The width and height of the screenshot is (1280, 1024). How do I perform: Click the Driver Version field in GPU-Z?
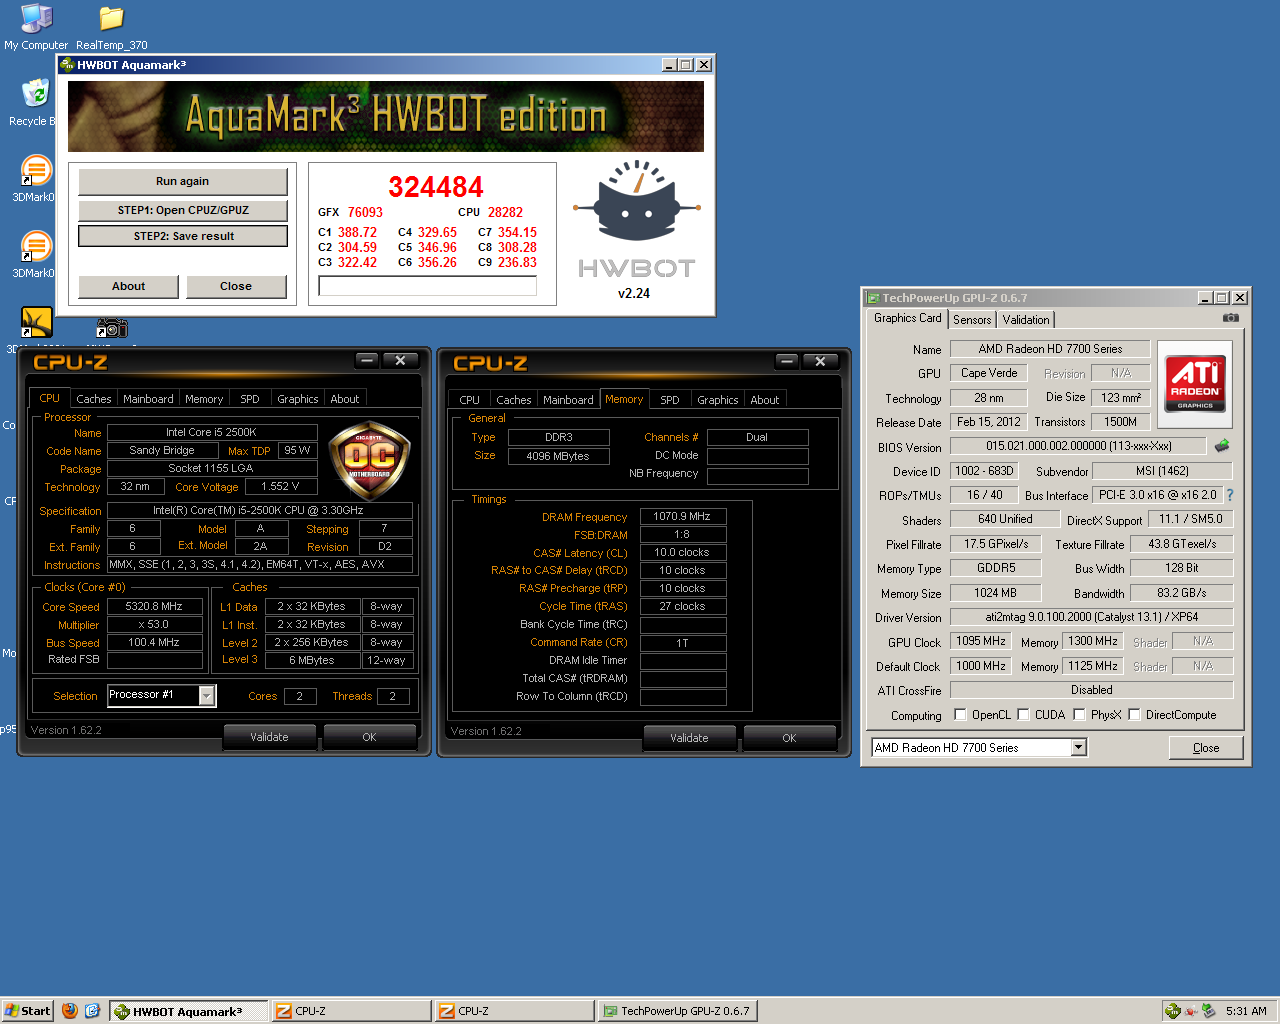point(1091,617)
